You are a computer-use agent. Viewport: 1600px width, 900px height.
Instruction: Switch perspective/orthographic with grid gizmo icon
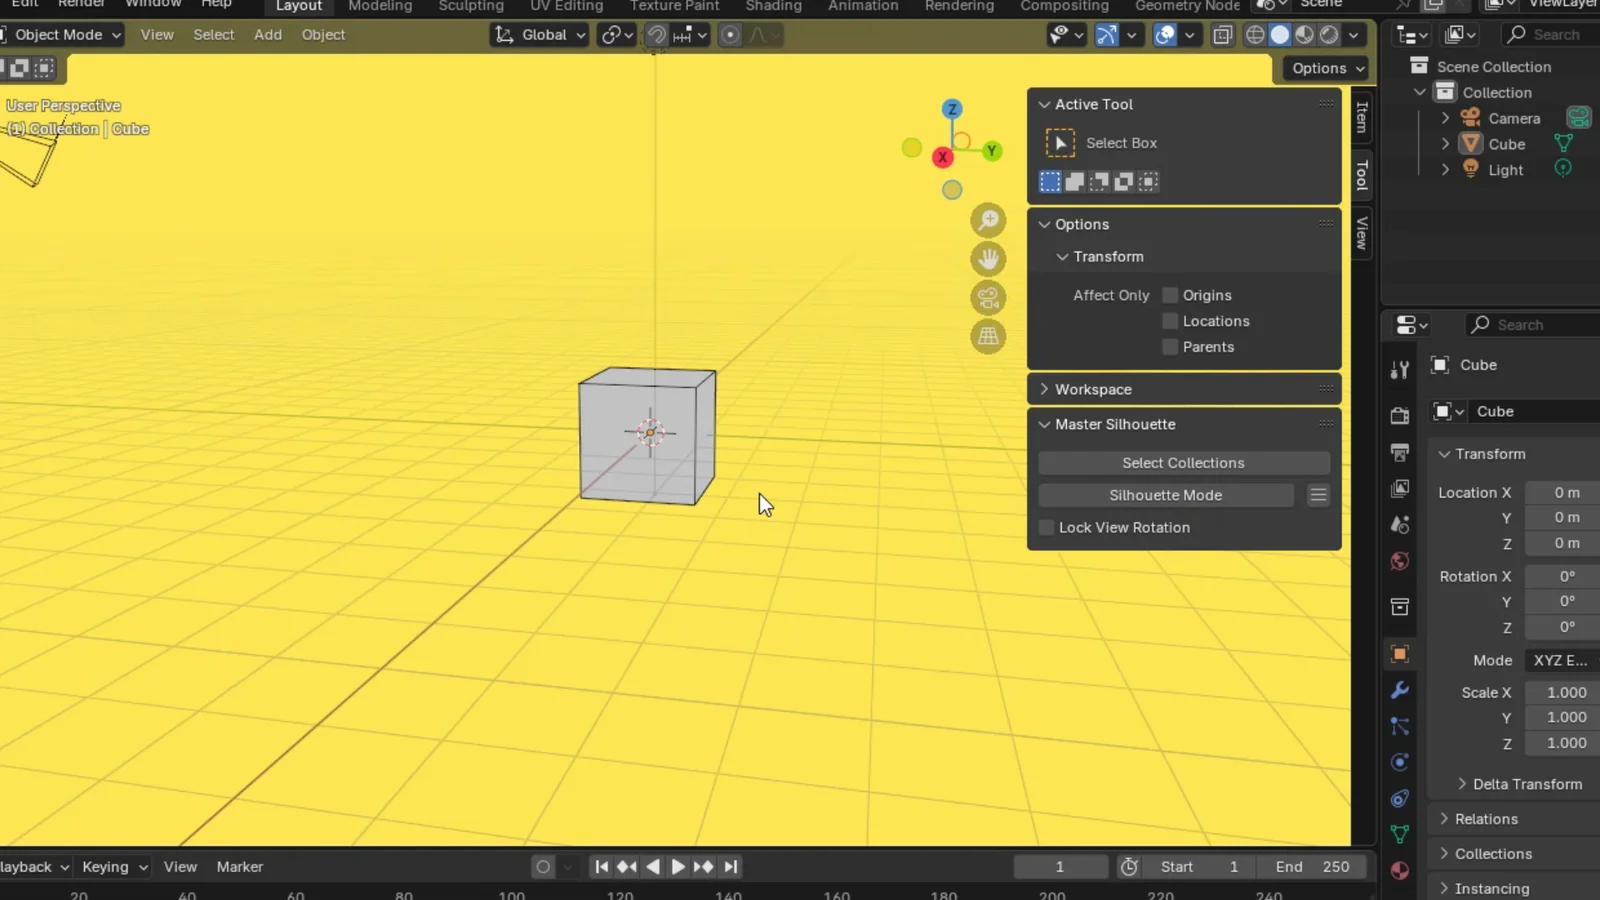click(988, 337)
